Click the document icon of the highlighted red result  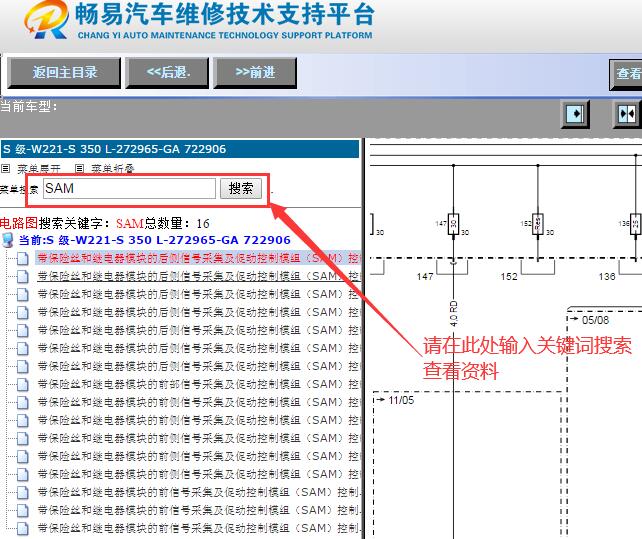[x=23, y=258]
